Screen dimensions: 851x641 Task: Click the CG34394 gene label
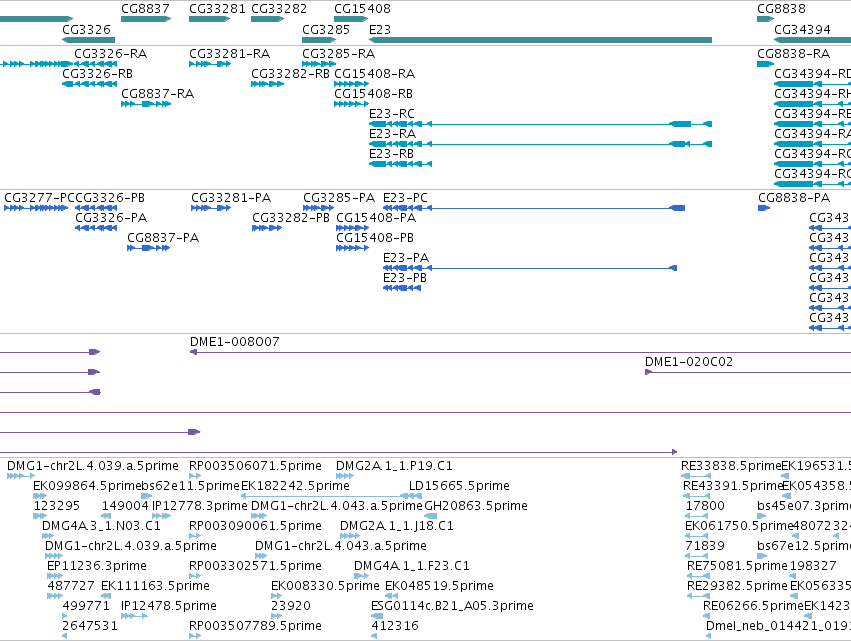802,29
